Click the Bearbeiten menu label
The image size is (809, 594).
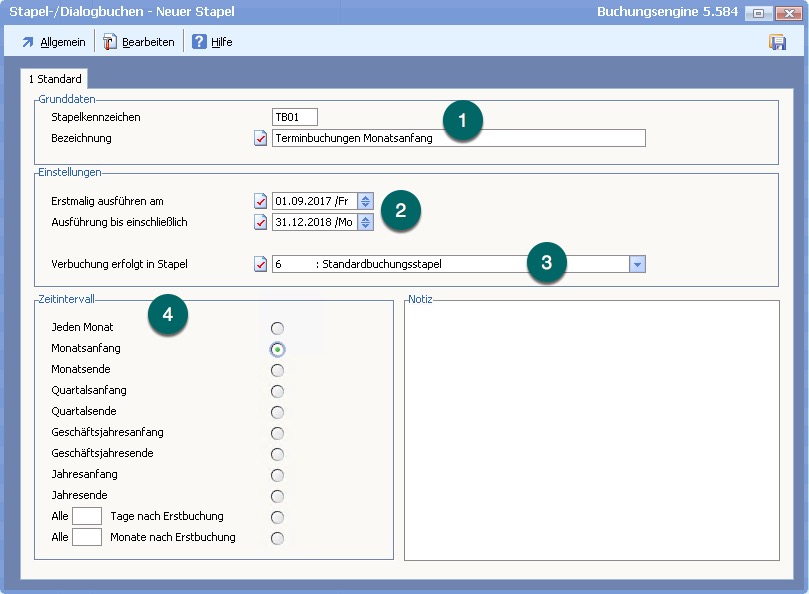click(x=148, y=42)
